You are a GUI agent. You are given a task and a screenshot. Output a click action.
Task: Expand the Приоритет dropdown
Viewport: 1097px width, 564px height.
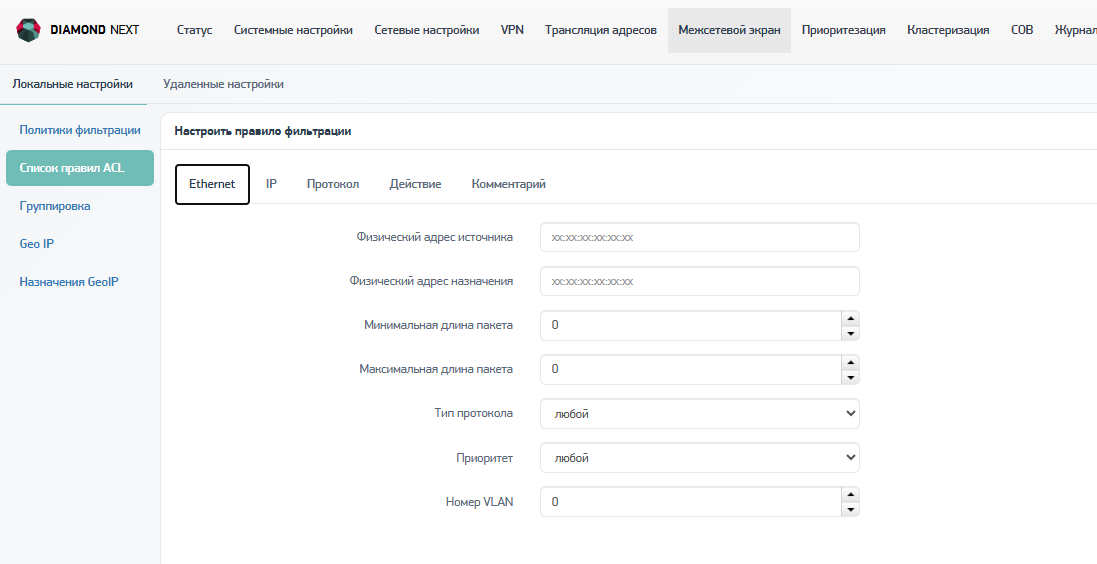tap(700, 458)
